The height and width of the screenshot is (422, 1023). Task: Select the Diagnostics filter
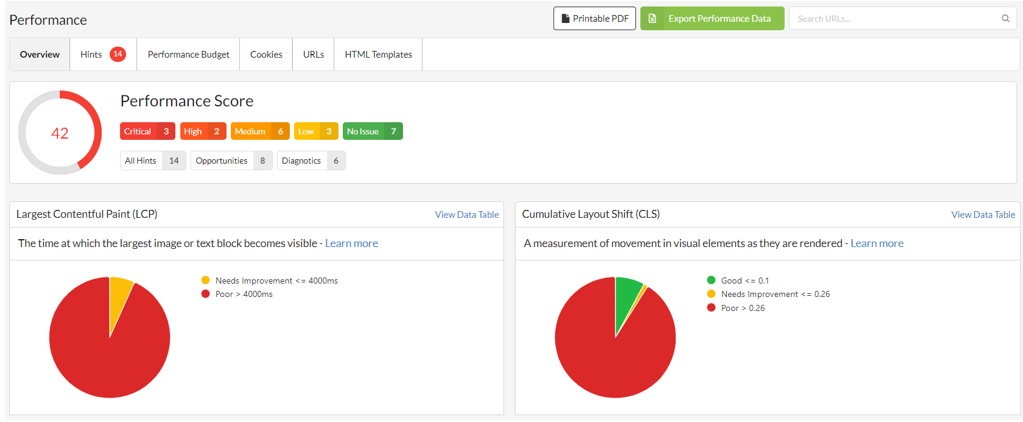[311, 160]
